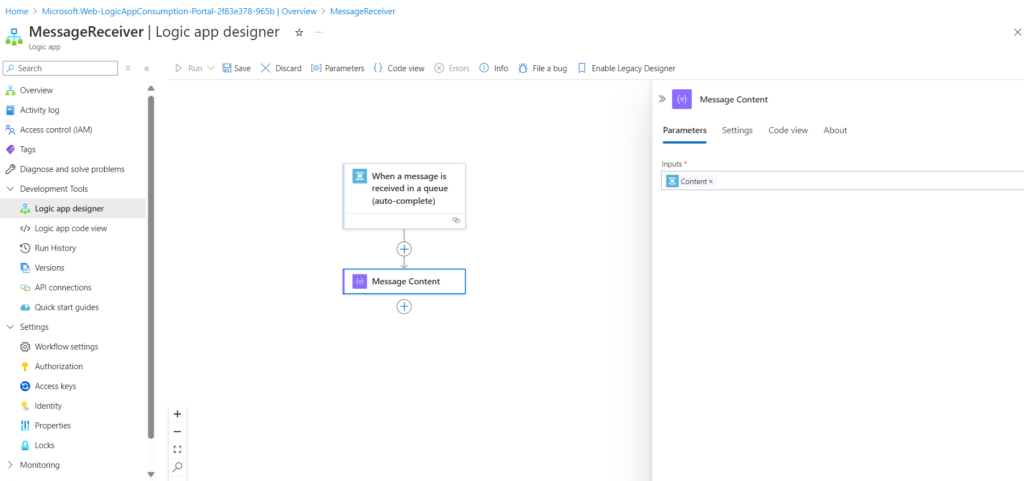Expand the Monitoring section
The width and height of the screenshot is (1024, 481).
tap(10, 465)
